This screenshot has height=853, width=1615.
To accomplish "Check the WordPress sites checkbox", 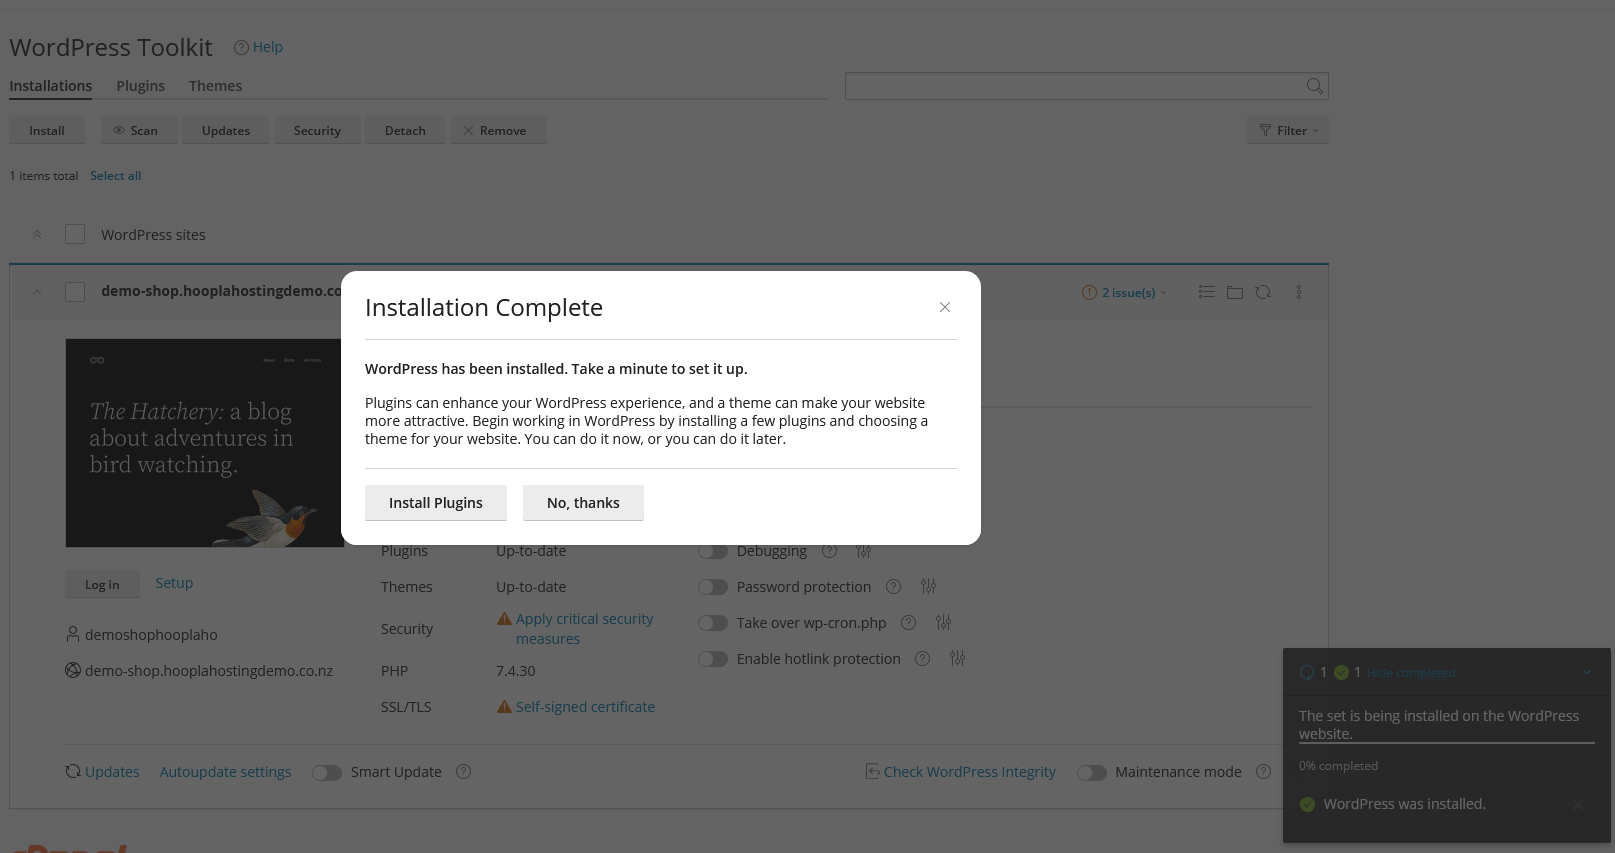I will pyautogui.click(x=75, y=234).
